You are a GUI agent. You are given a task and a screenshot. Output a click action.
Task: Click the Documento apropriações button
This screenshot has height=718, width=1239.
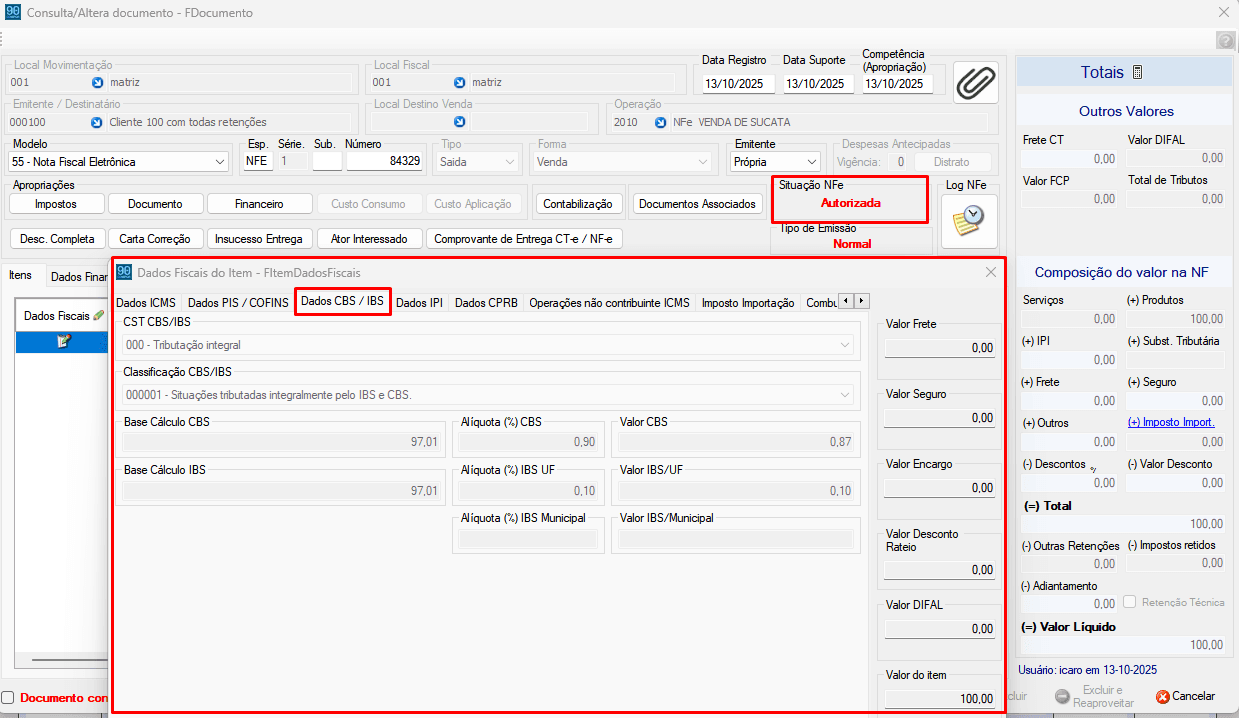click(x=155, y=204)
